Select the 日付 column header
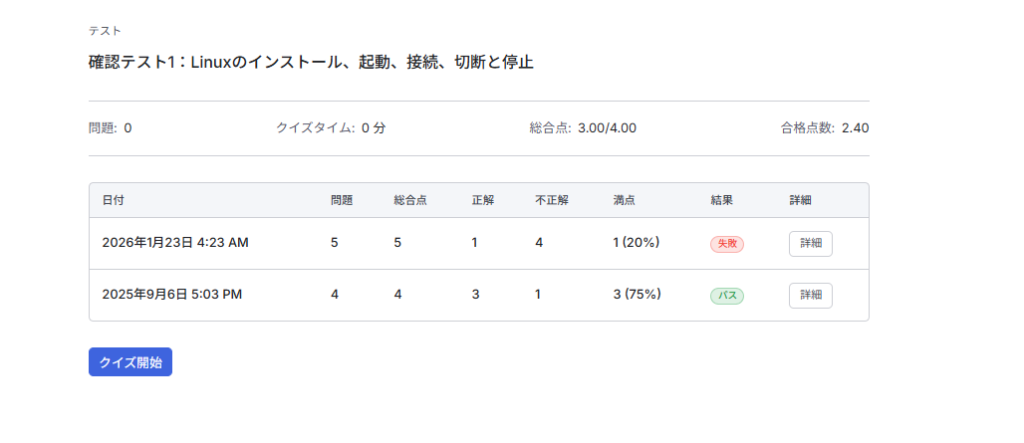1024x443 pixels. click(113, 200)
